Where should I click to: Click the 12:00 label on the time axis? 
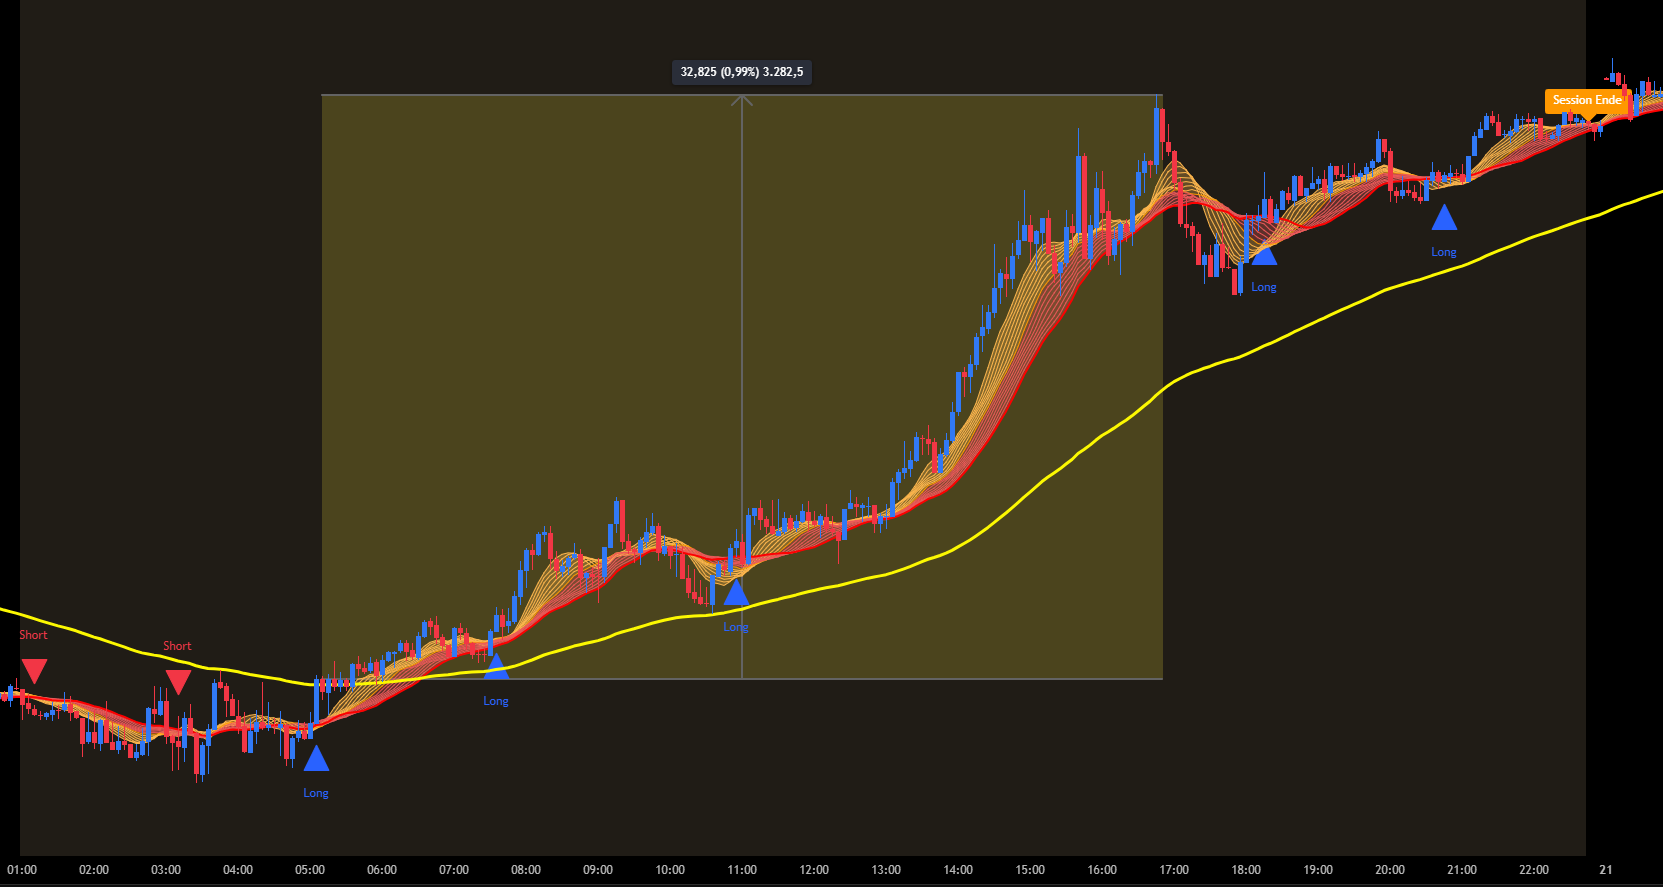pos(814,870)
